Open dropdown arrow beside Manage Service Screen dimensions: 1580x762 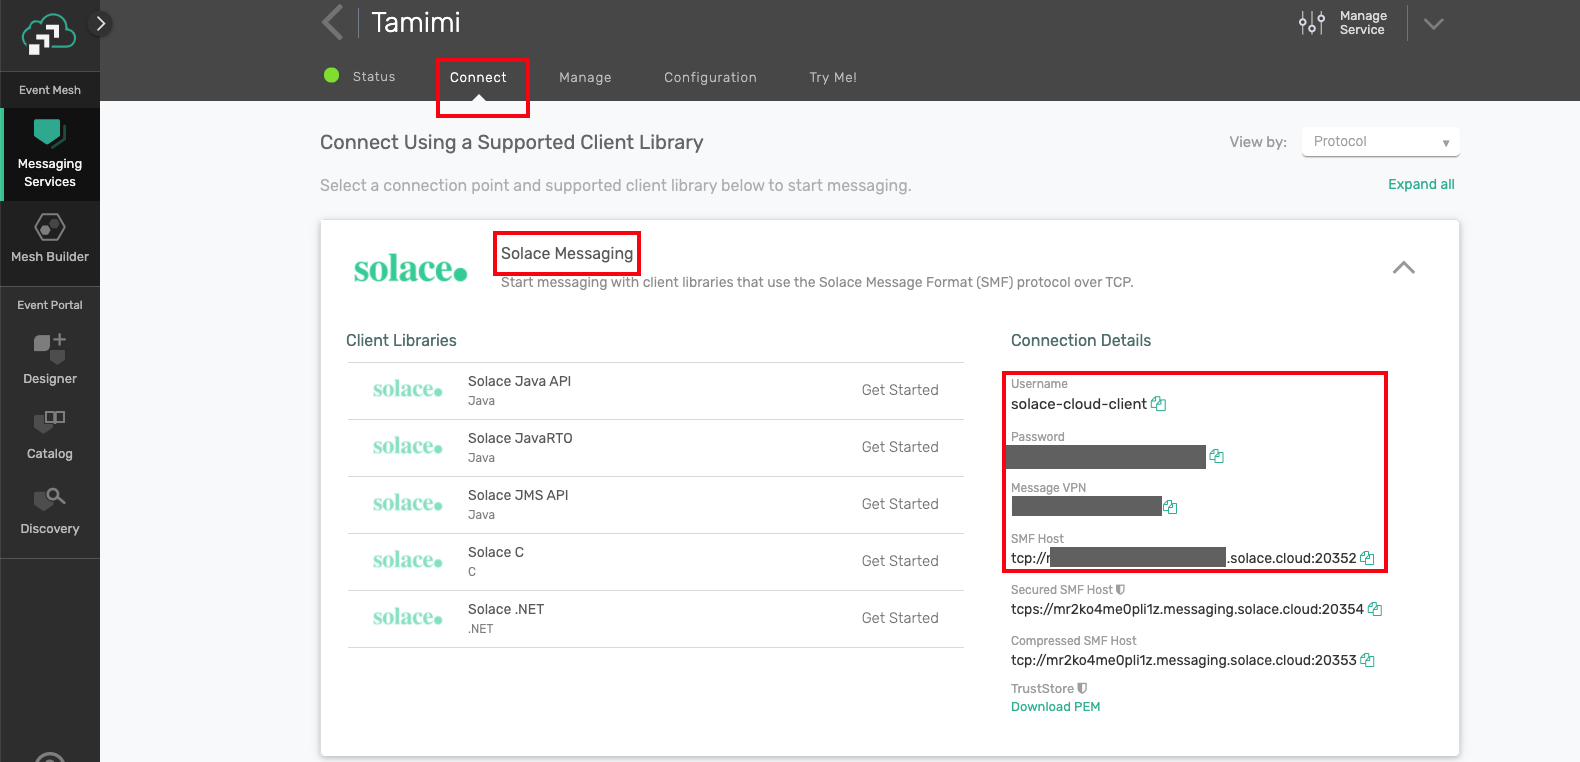(x=1434, y=24)
